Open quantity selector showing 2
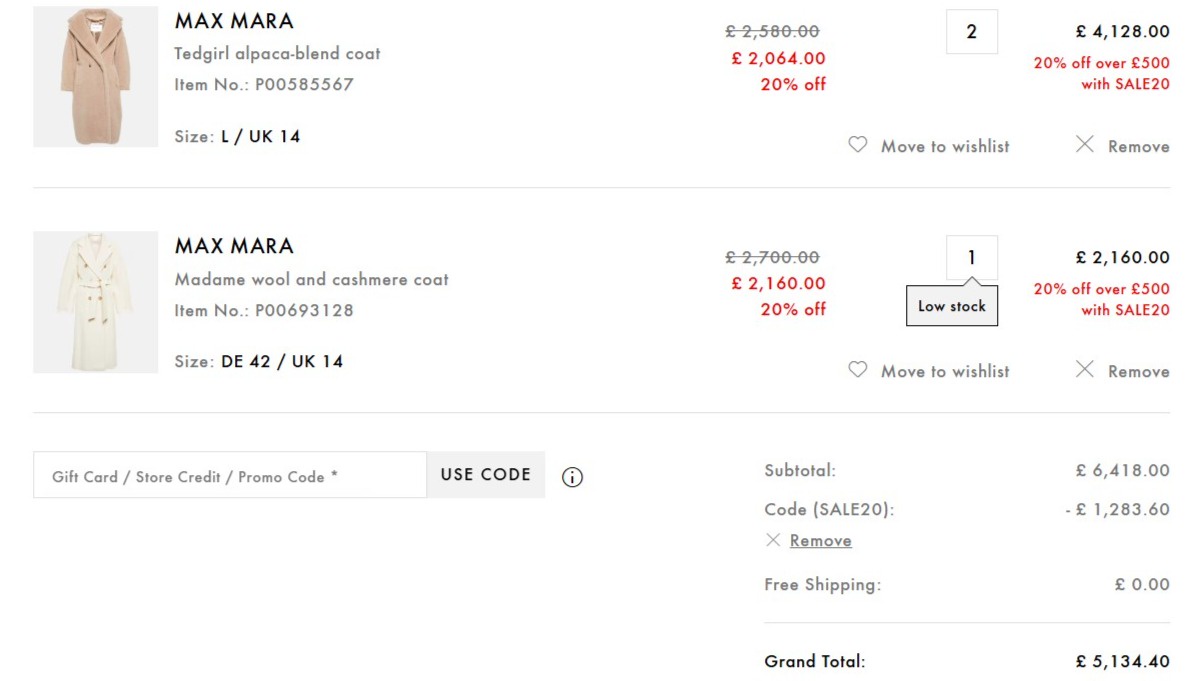The width and height of the screenshot is (1201, 681). [971, 32]
